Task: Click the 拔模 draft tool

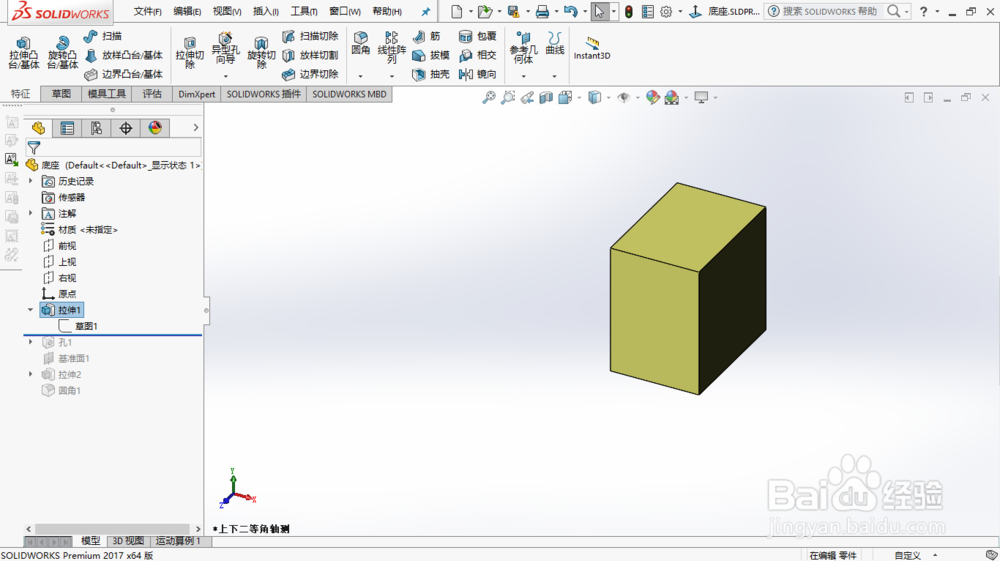Action: point(430,55)
